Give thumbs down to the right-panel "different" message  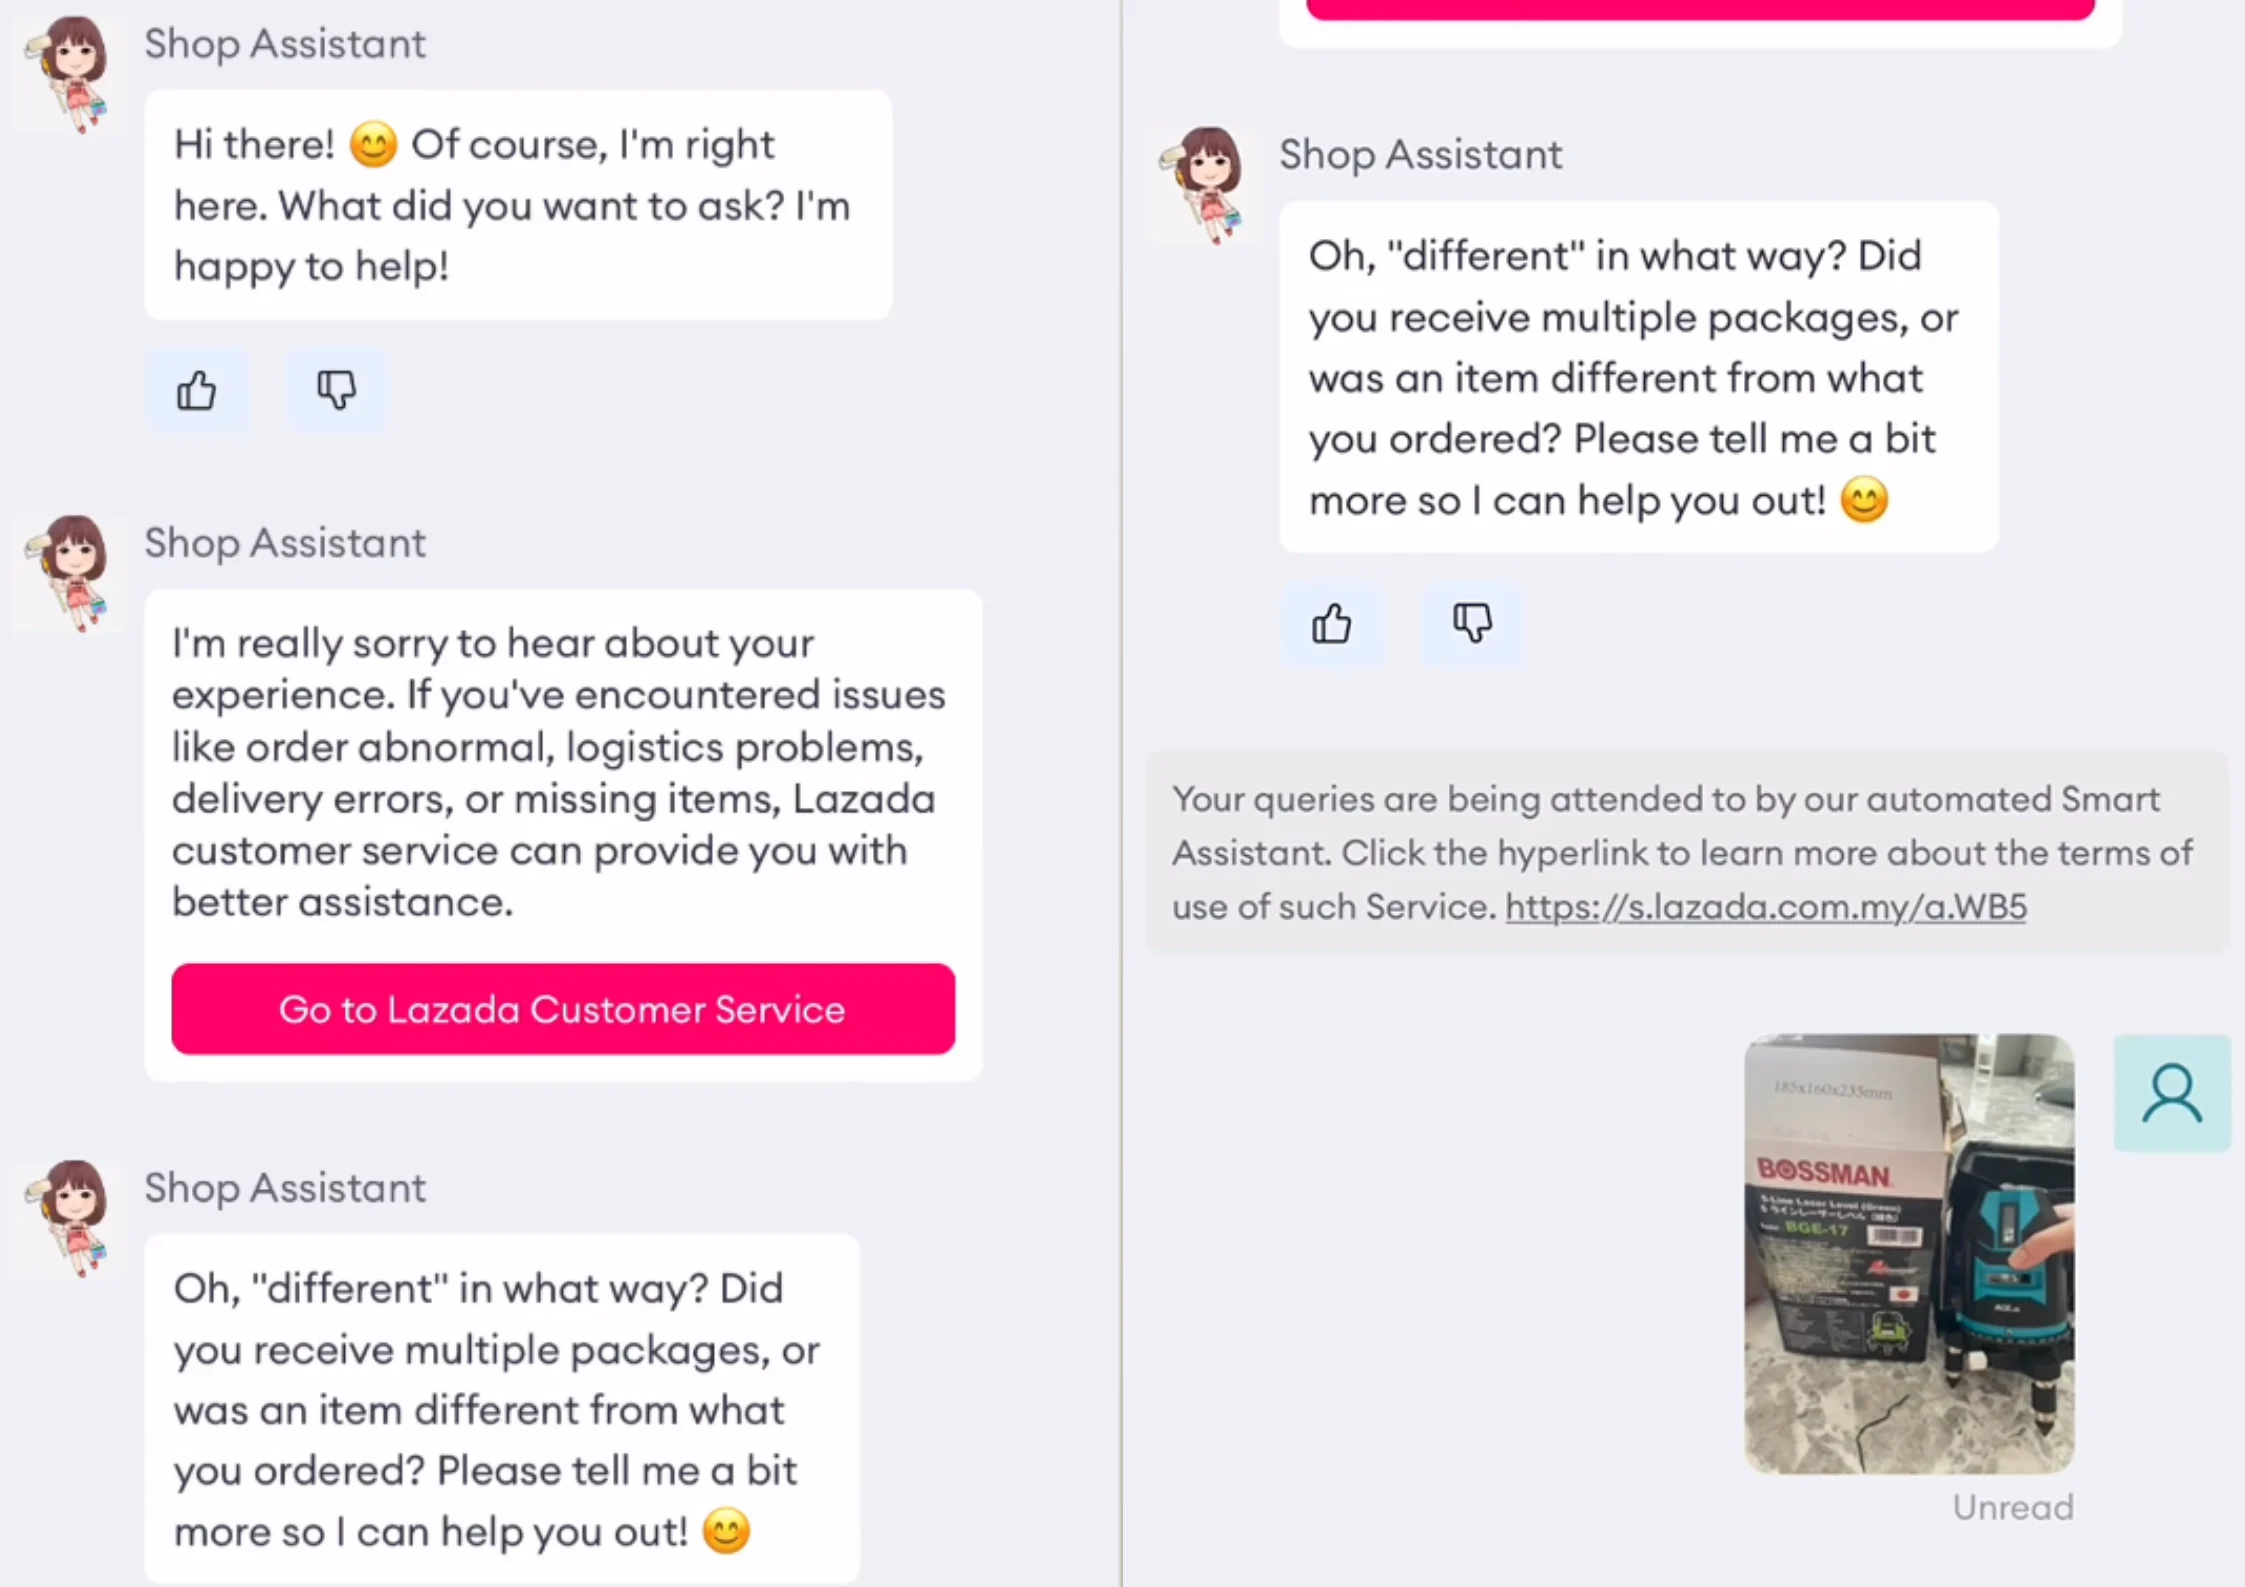pos(1472,624)
